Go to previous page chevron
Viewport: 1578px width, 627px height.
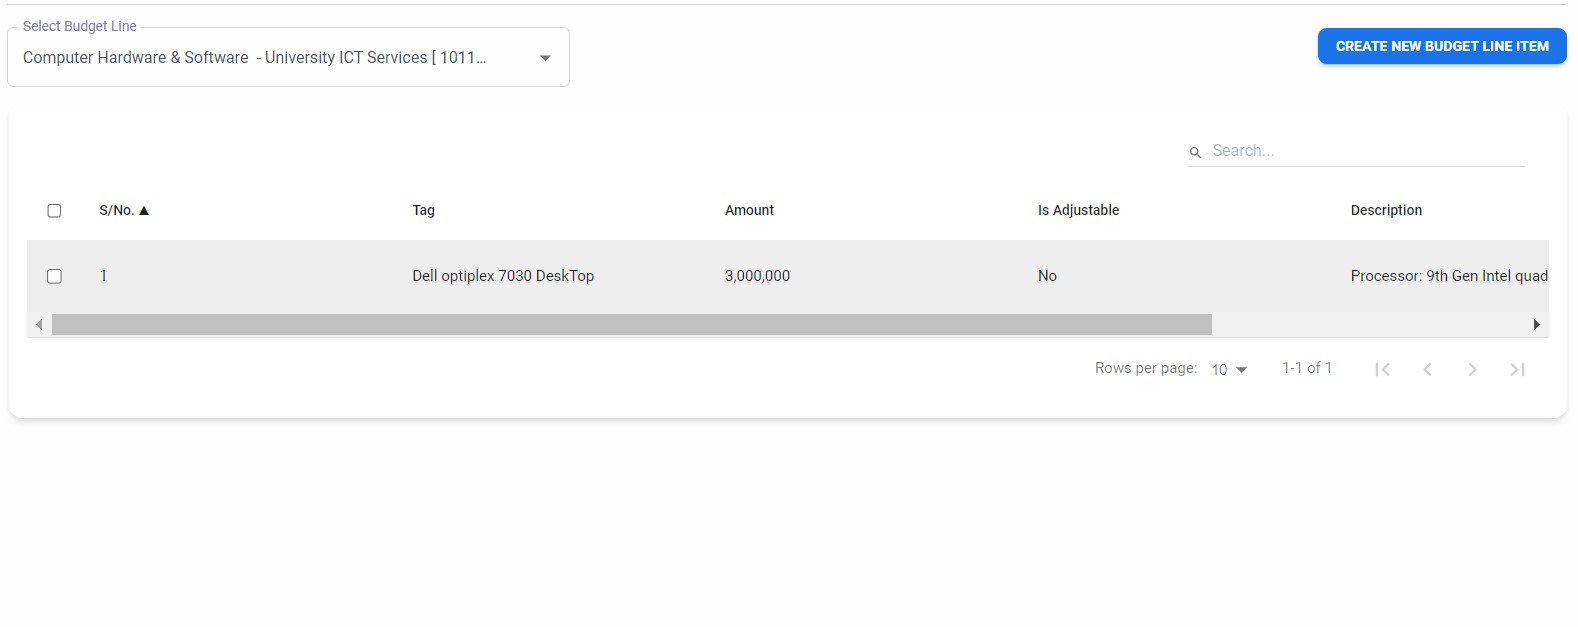pyautogui.click(x=1427, y=369)
